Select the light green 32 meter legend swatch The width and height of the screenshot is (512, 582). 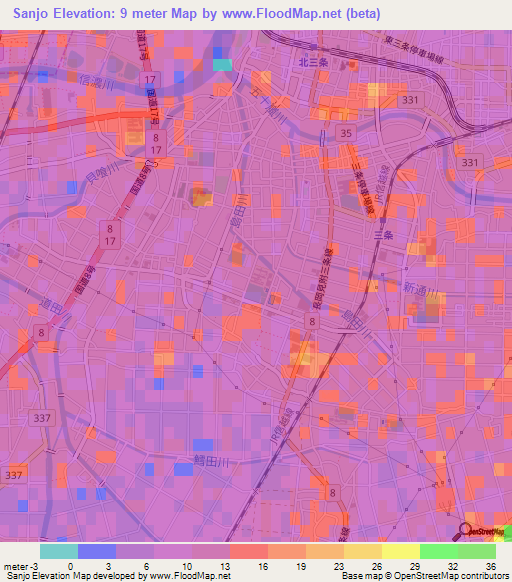tap(477, 552)
